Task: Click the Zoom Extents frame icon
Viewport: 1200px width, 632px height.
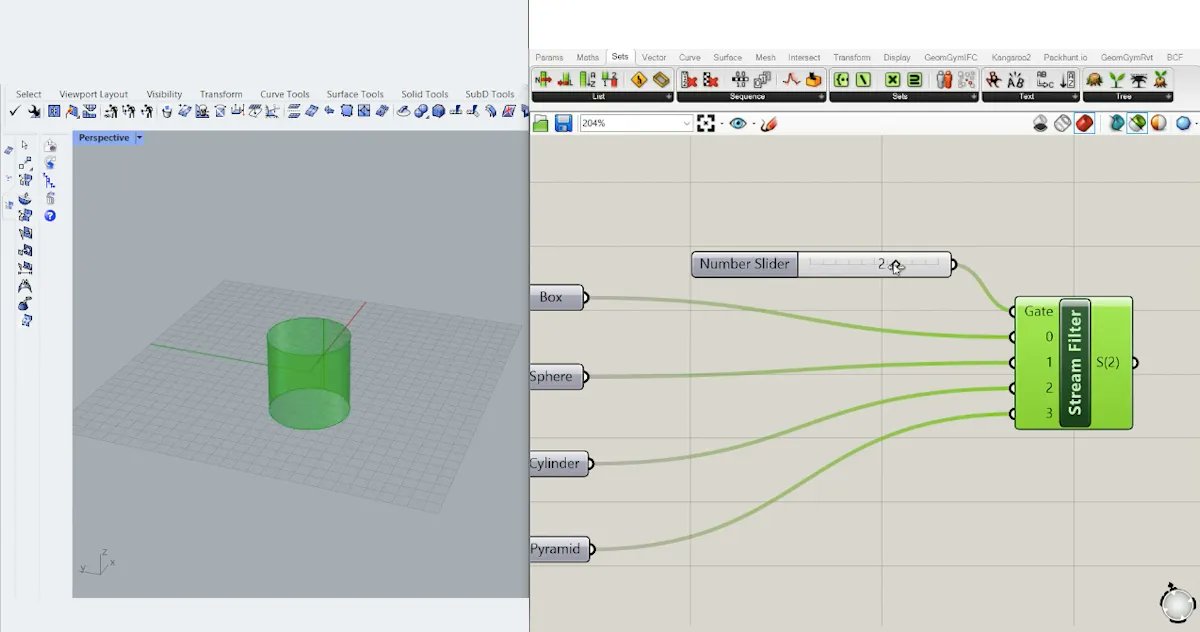Action: coord(705,123)
